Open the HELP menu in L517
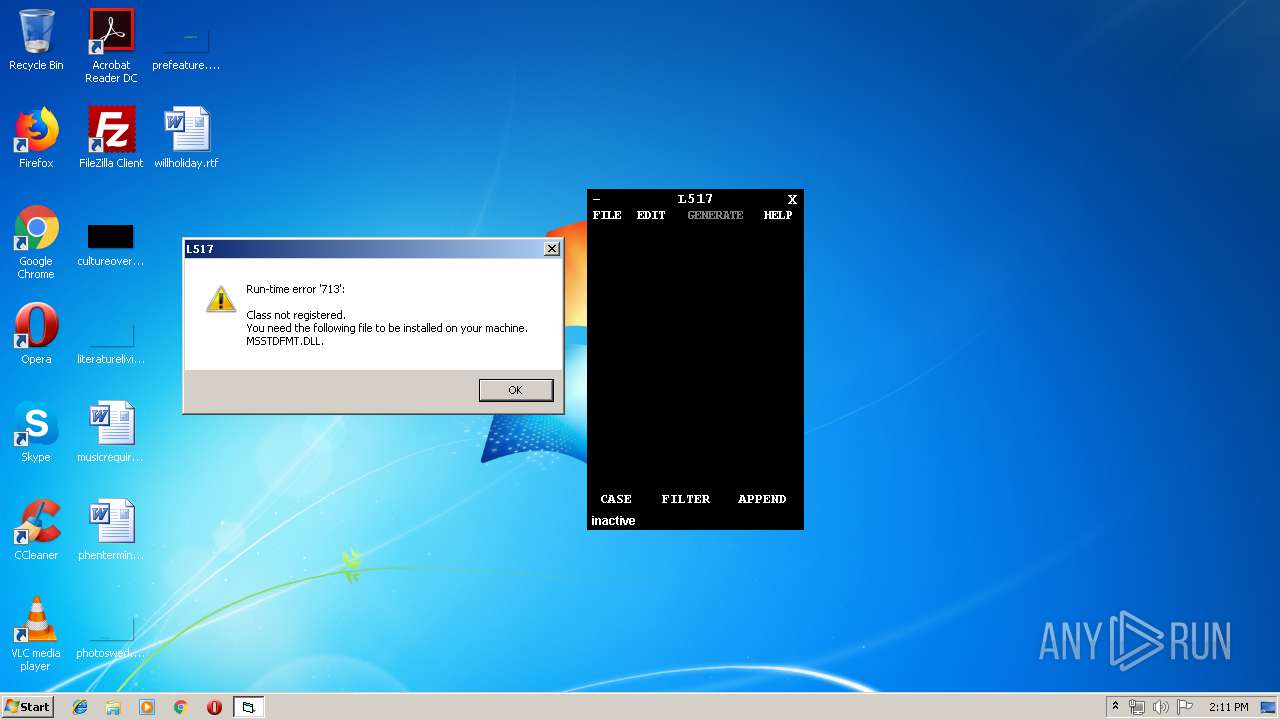Screen dimensions: 1280x720 pyautogui.click(x=778, y=215)
